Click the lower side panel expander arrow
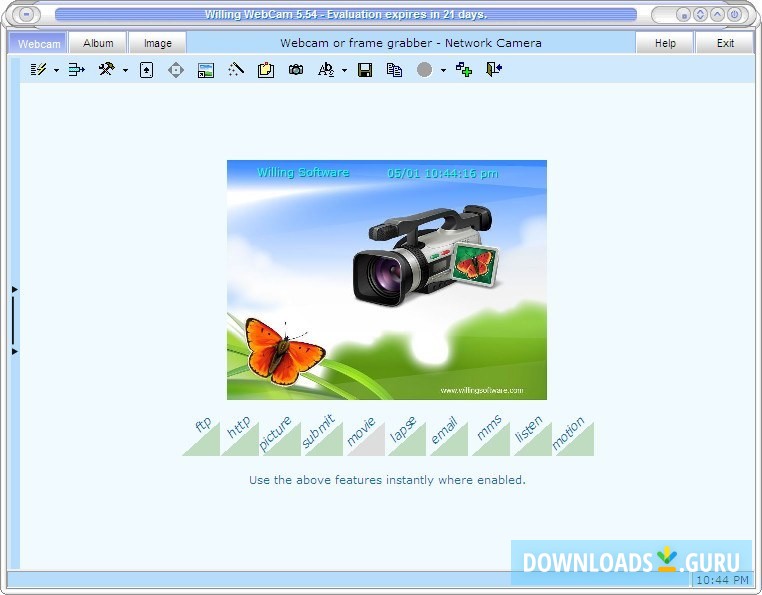This screenshot has width=762, height=595. coord(15,351)
